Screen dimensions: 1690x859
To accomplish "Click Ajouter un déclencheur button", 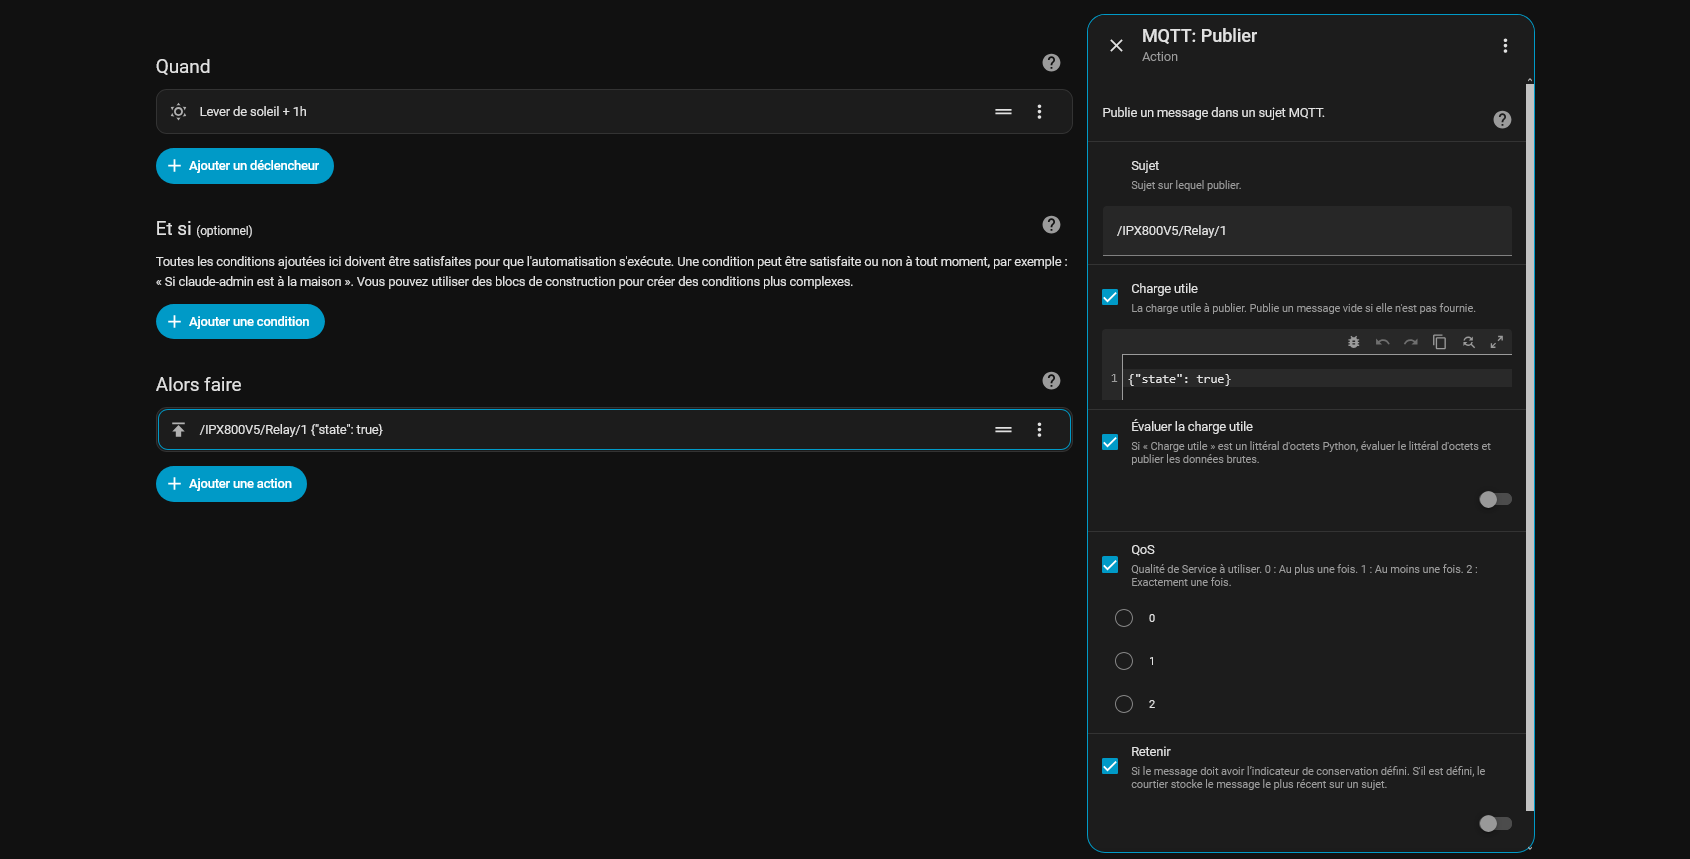I will 244,166.
